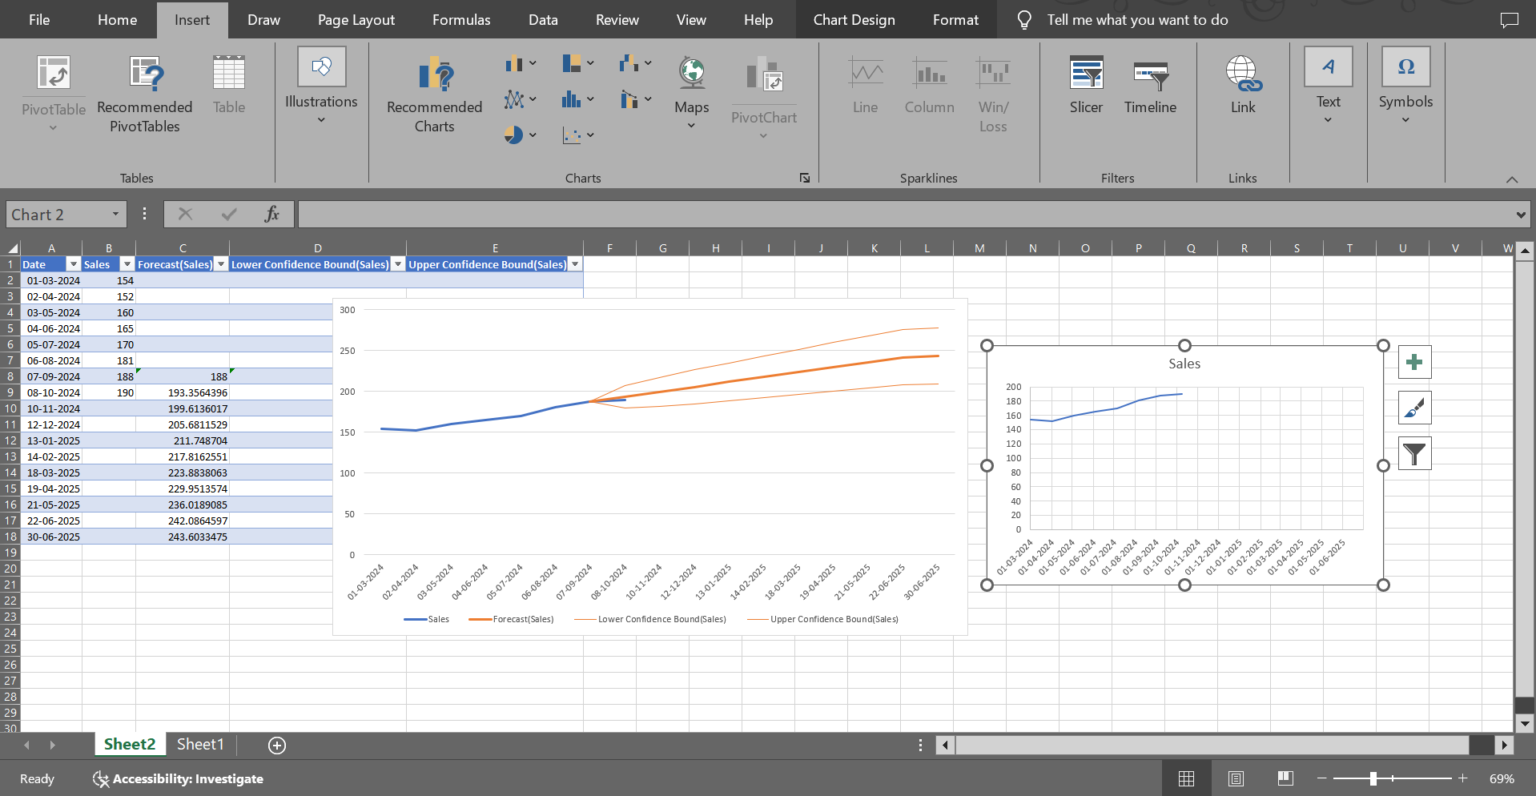
Task: Open the Maps chart tool
Action: click(x=690, y=90)
